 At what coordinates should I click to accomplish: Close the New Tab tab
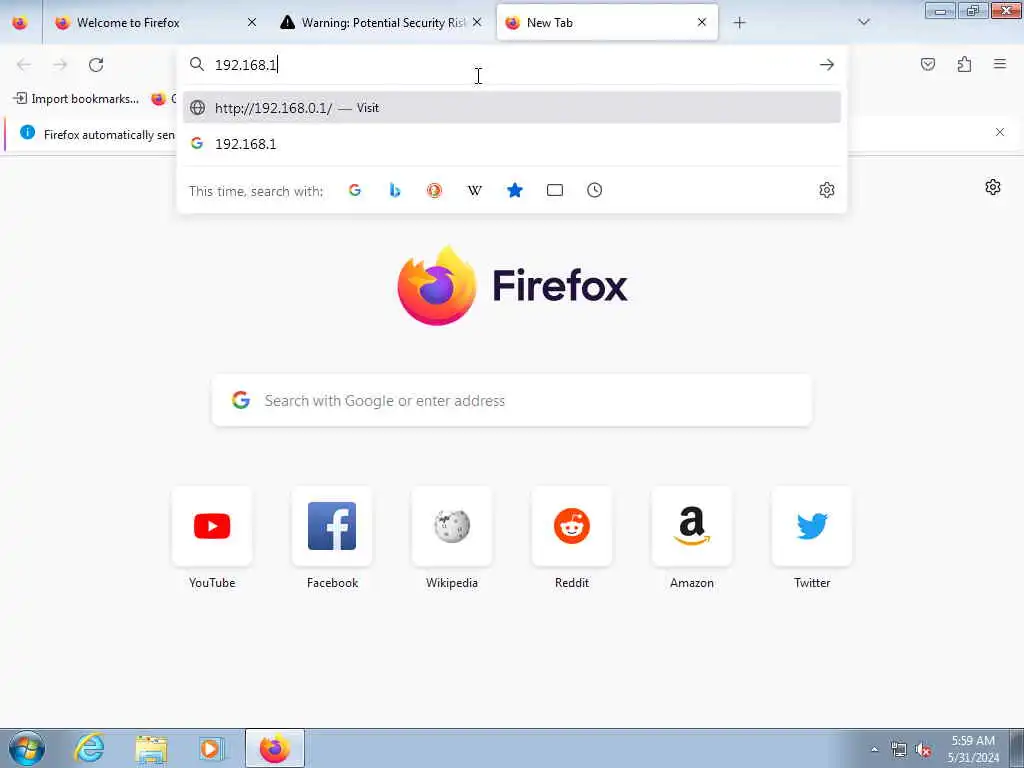point(702,22)
